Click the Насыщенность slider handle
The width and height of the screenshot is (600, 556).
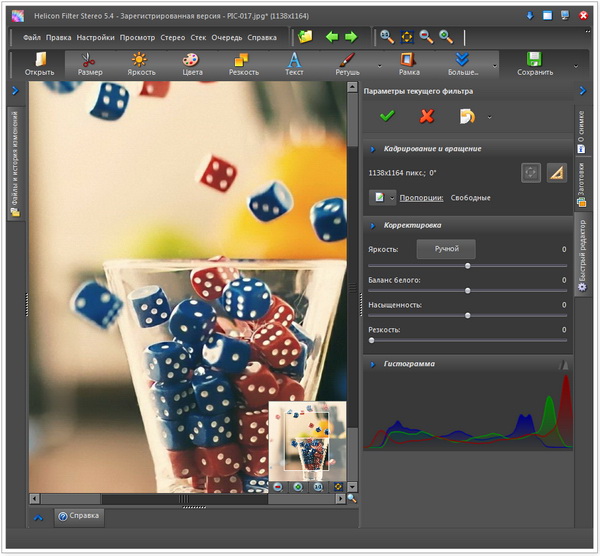click(x=468, y=315)
